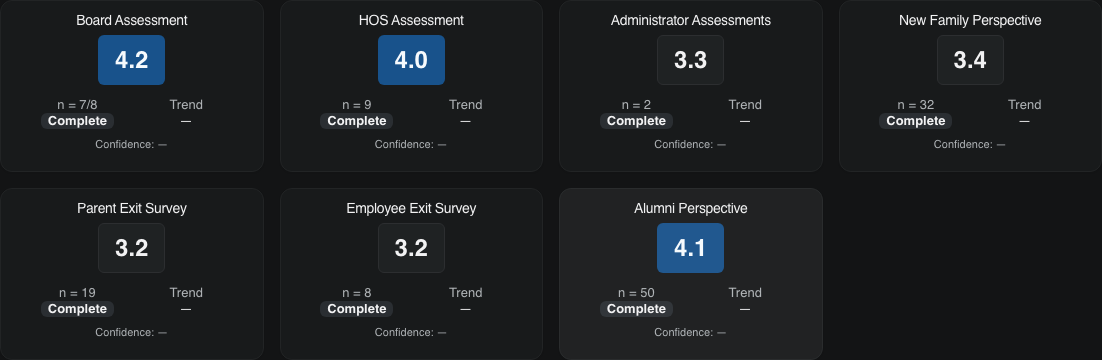Click the Trend label in Employee Exit Survey card
This screenshot has height=360, width=1102.
(x=466, y=292)
